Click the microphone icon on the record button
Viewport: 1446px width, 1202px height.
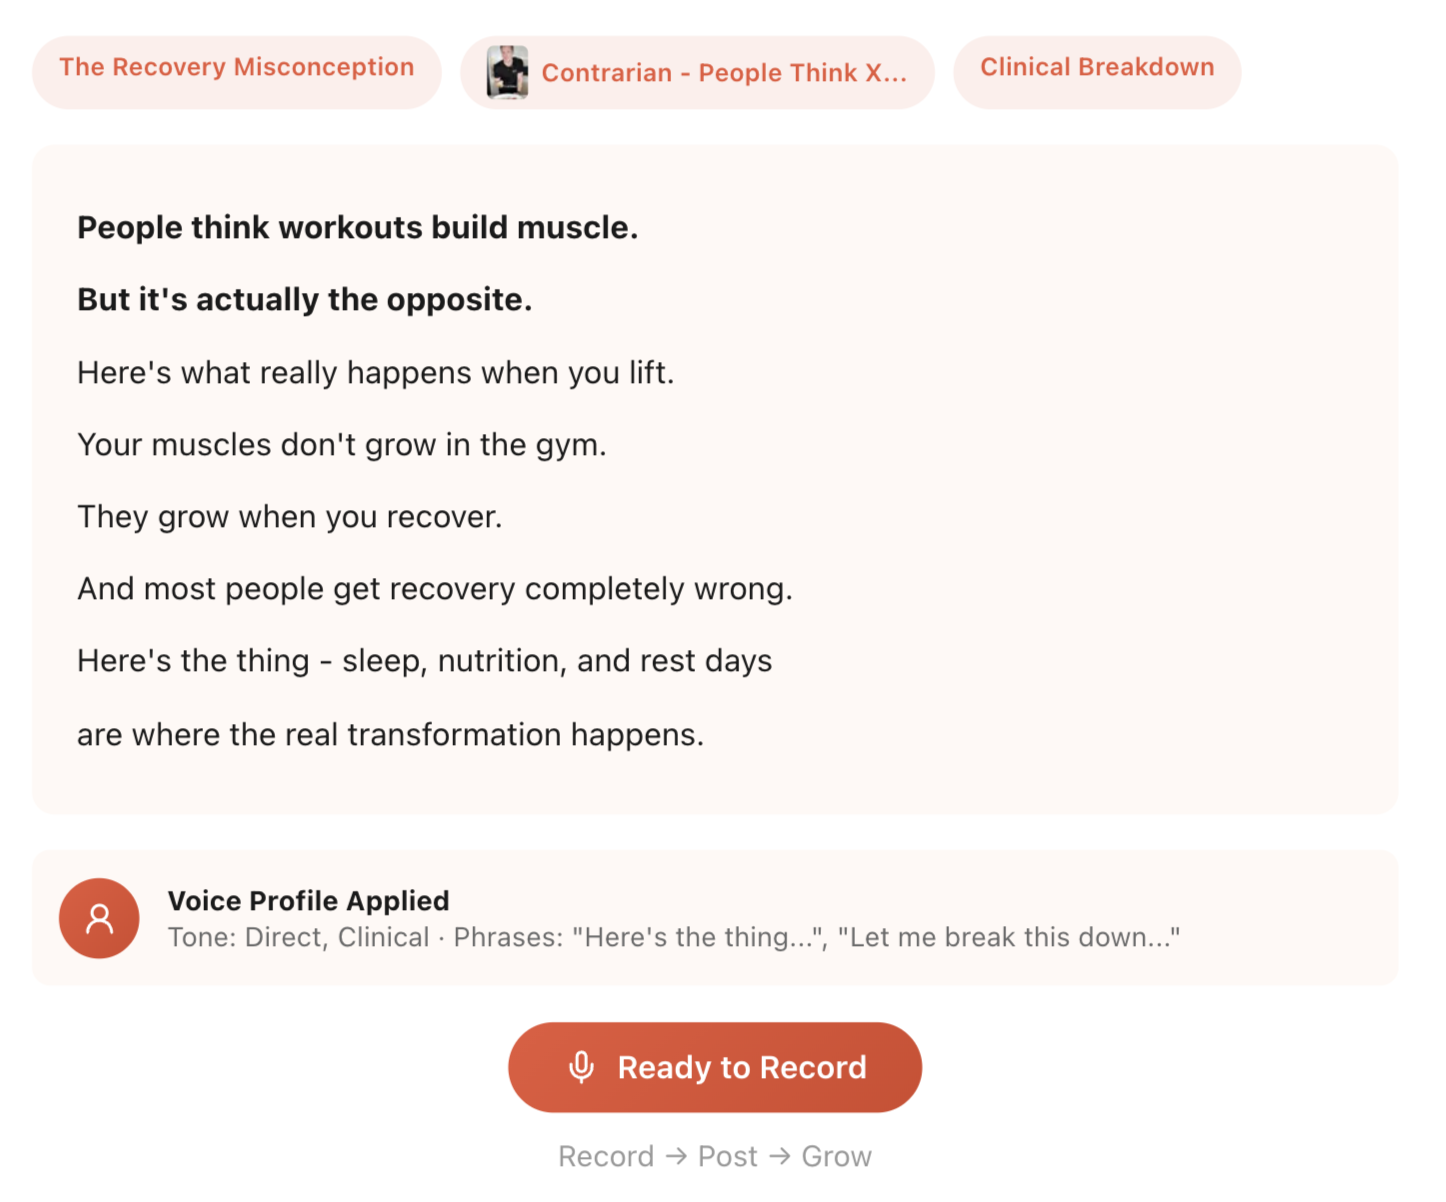(x=581, y=1067)
